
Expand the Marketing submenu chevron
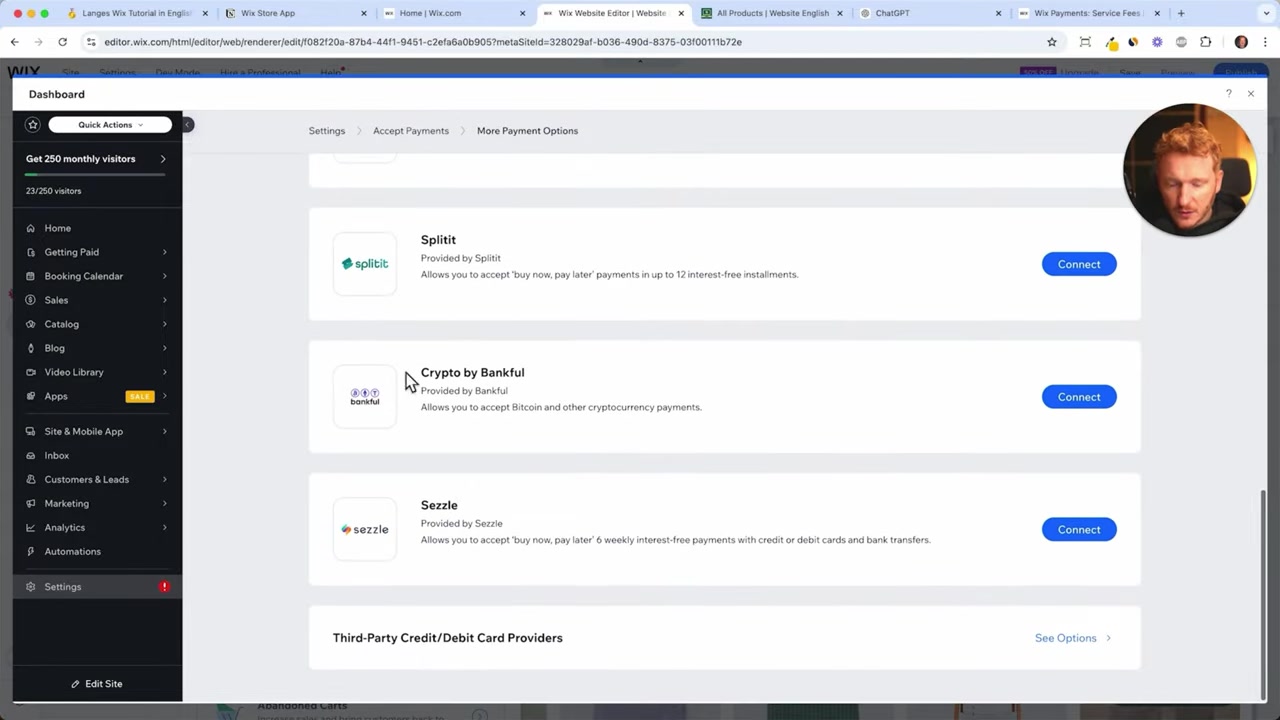pos(164,503)
